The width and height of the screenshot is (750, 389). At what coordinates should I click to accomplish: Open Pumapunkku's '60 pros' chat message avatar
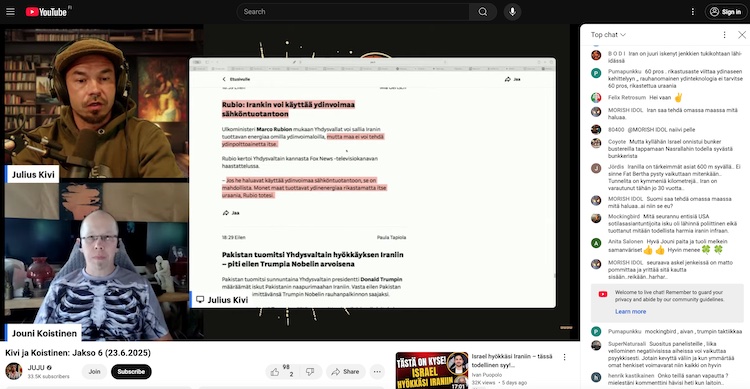click(x=596, y=73)
